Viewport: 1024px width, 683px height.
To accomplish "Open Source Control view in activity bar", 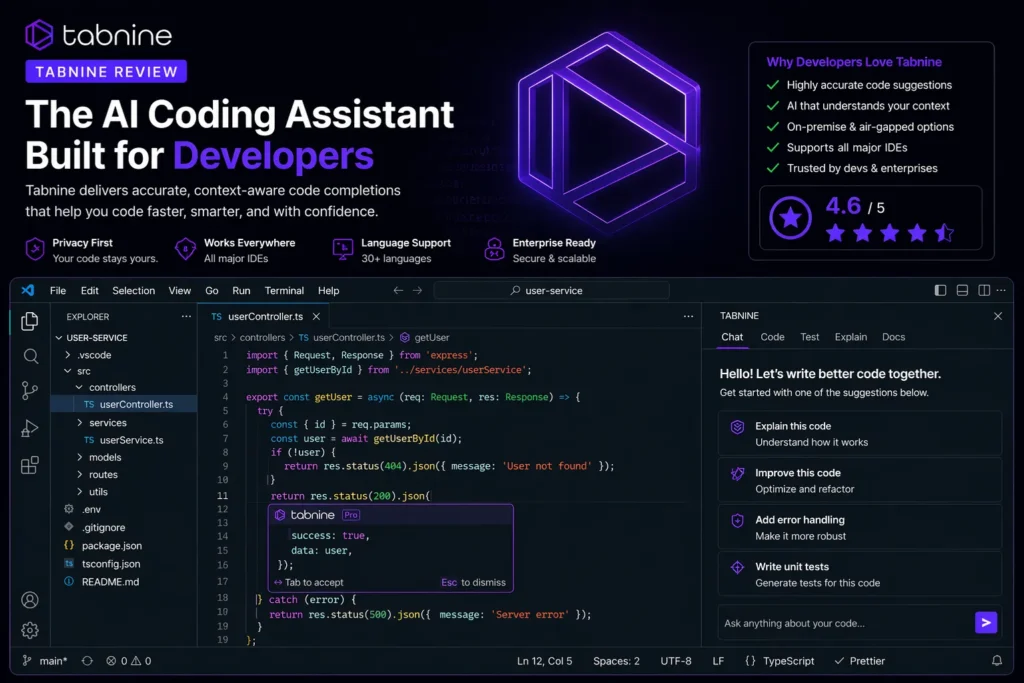I will [x=29, y=390].
